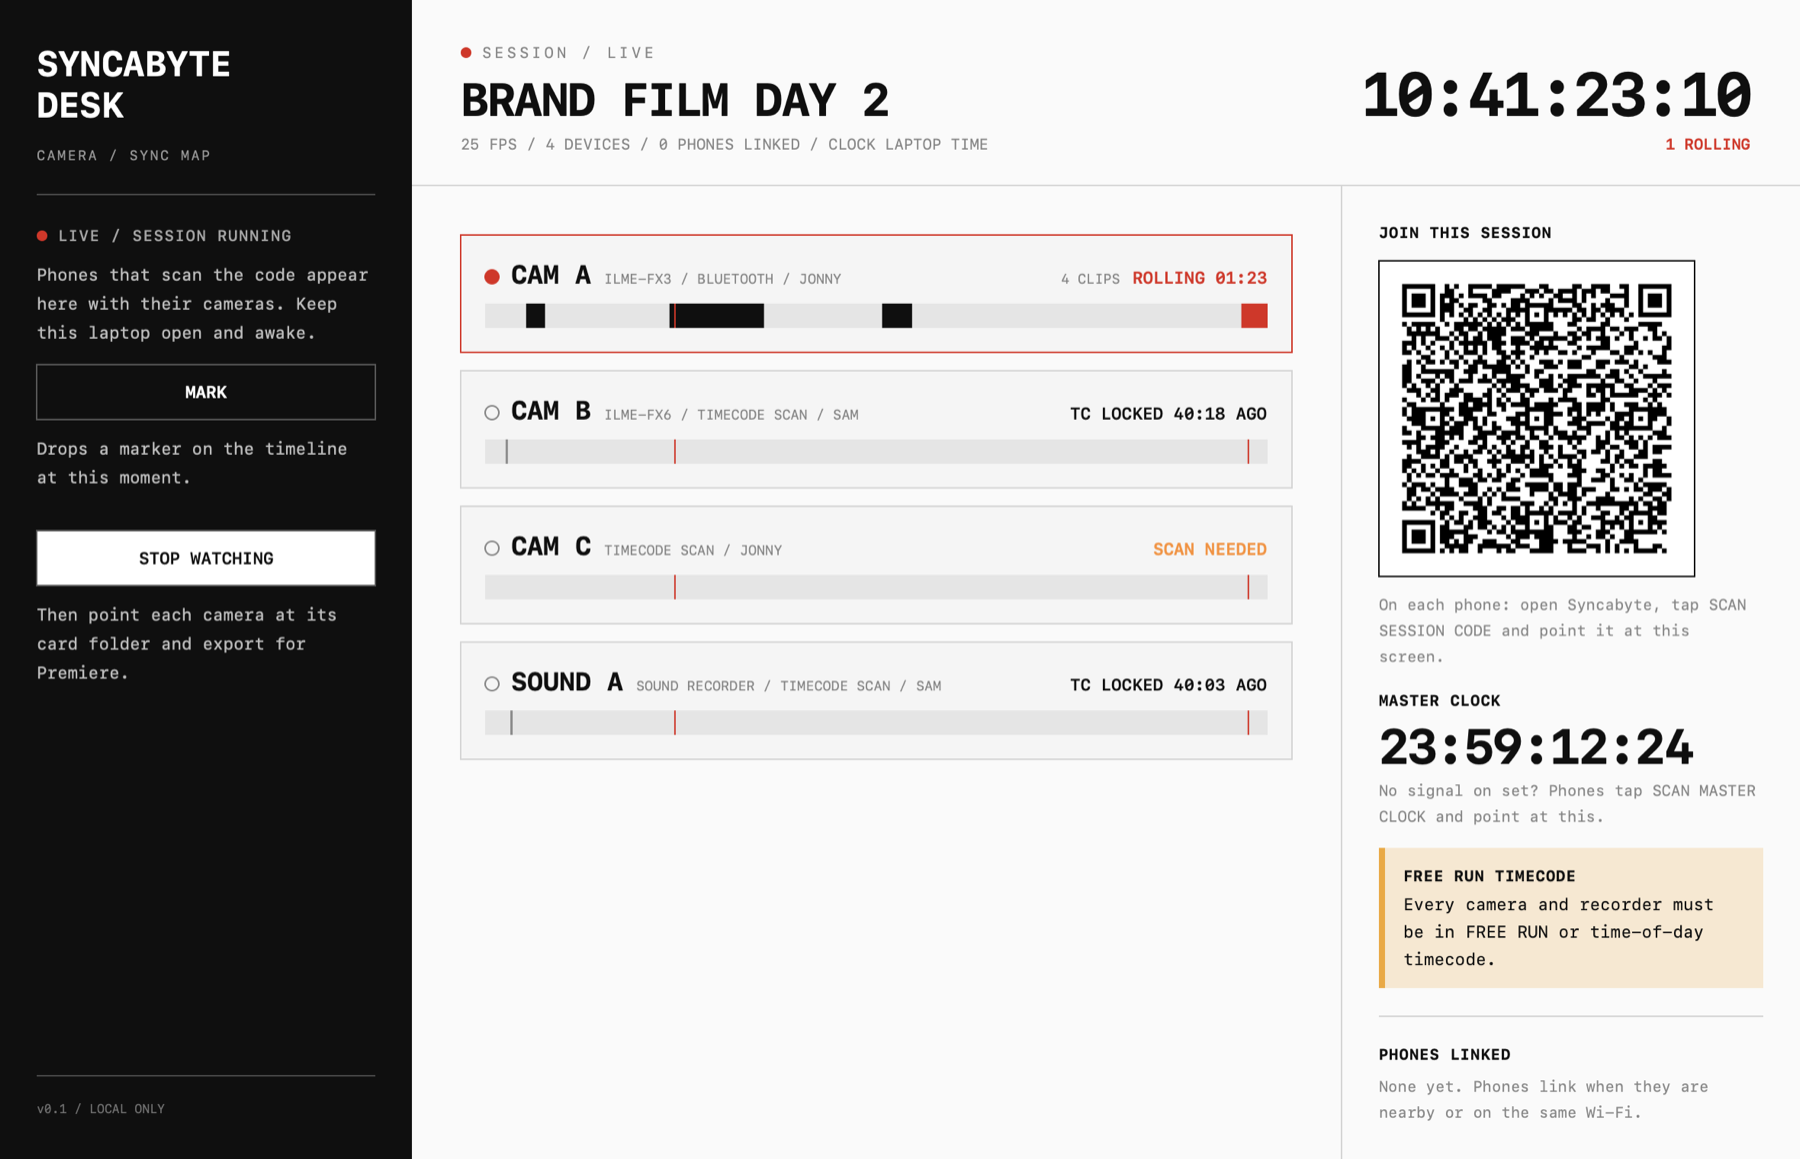The image size is (1800, 1159).
Task: Click the CAMERA / SYNC MAP label
Action: coord(124,156)
